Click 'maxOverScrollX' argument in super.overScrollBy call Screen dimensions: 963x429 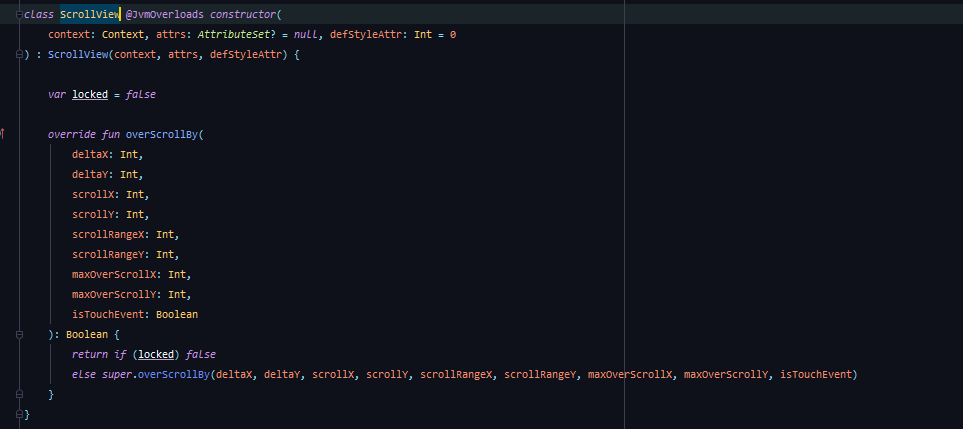click(631, 374)
